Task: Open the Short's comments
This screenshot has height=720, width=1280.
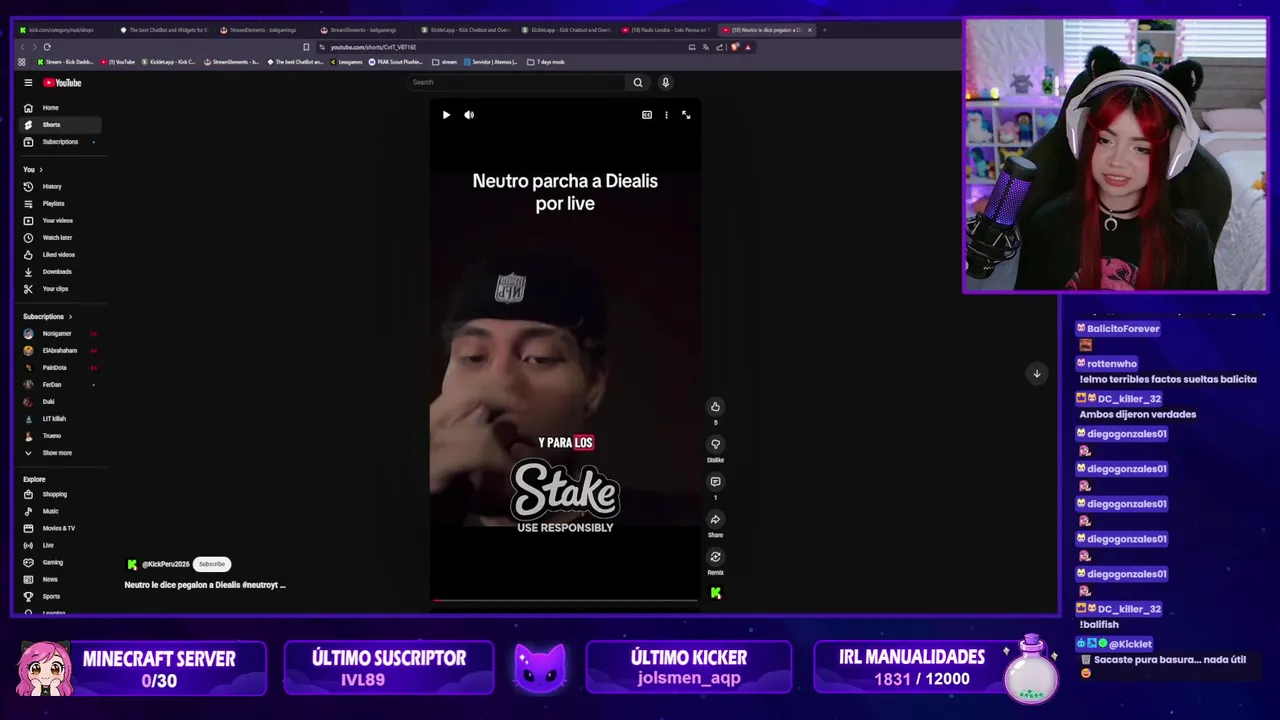Action: click(x=715, y=482)
